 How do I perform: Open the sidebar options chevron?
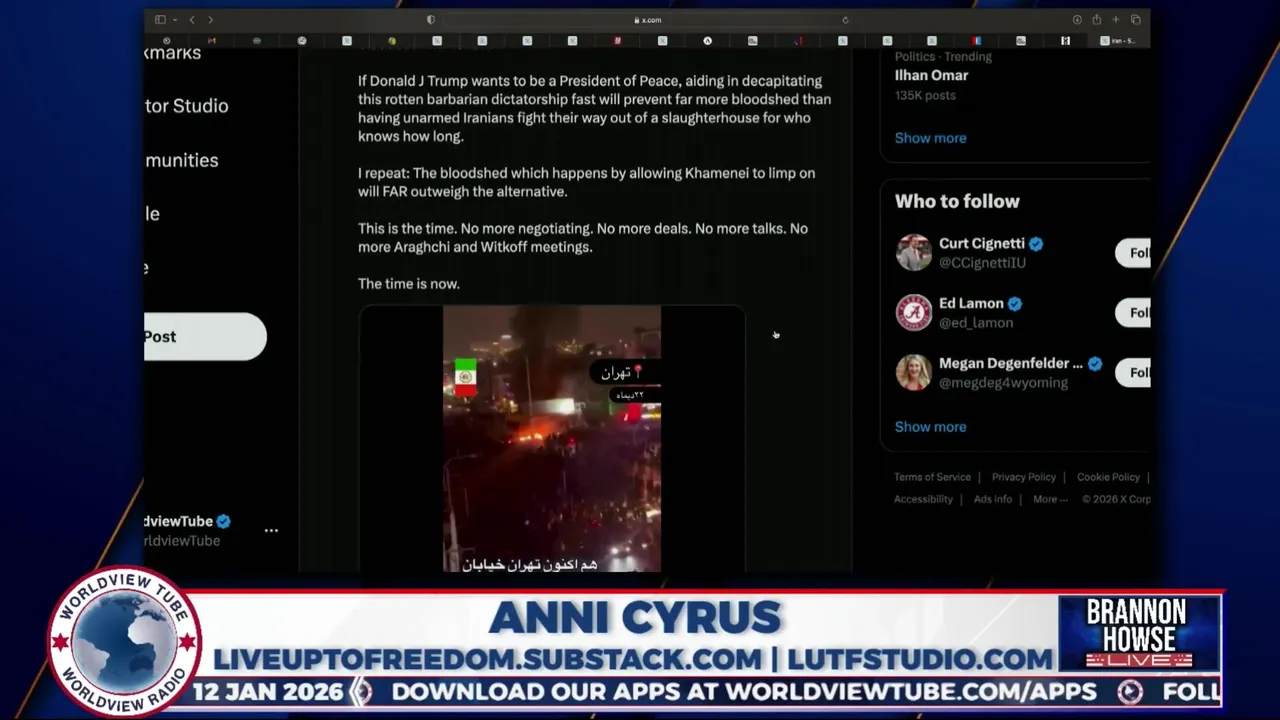(174, 20)
